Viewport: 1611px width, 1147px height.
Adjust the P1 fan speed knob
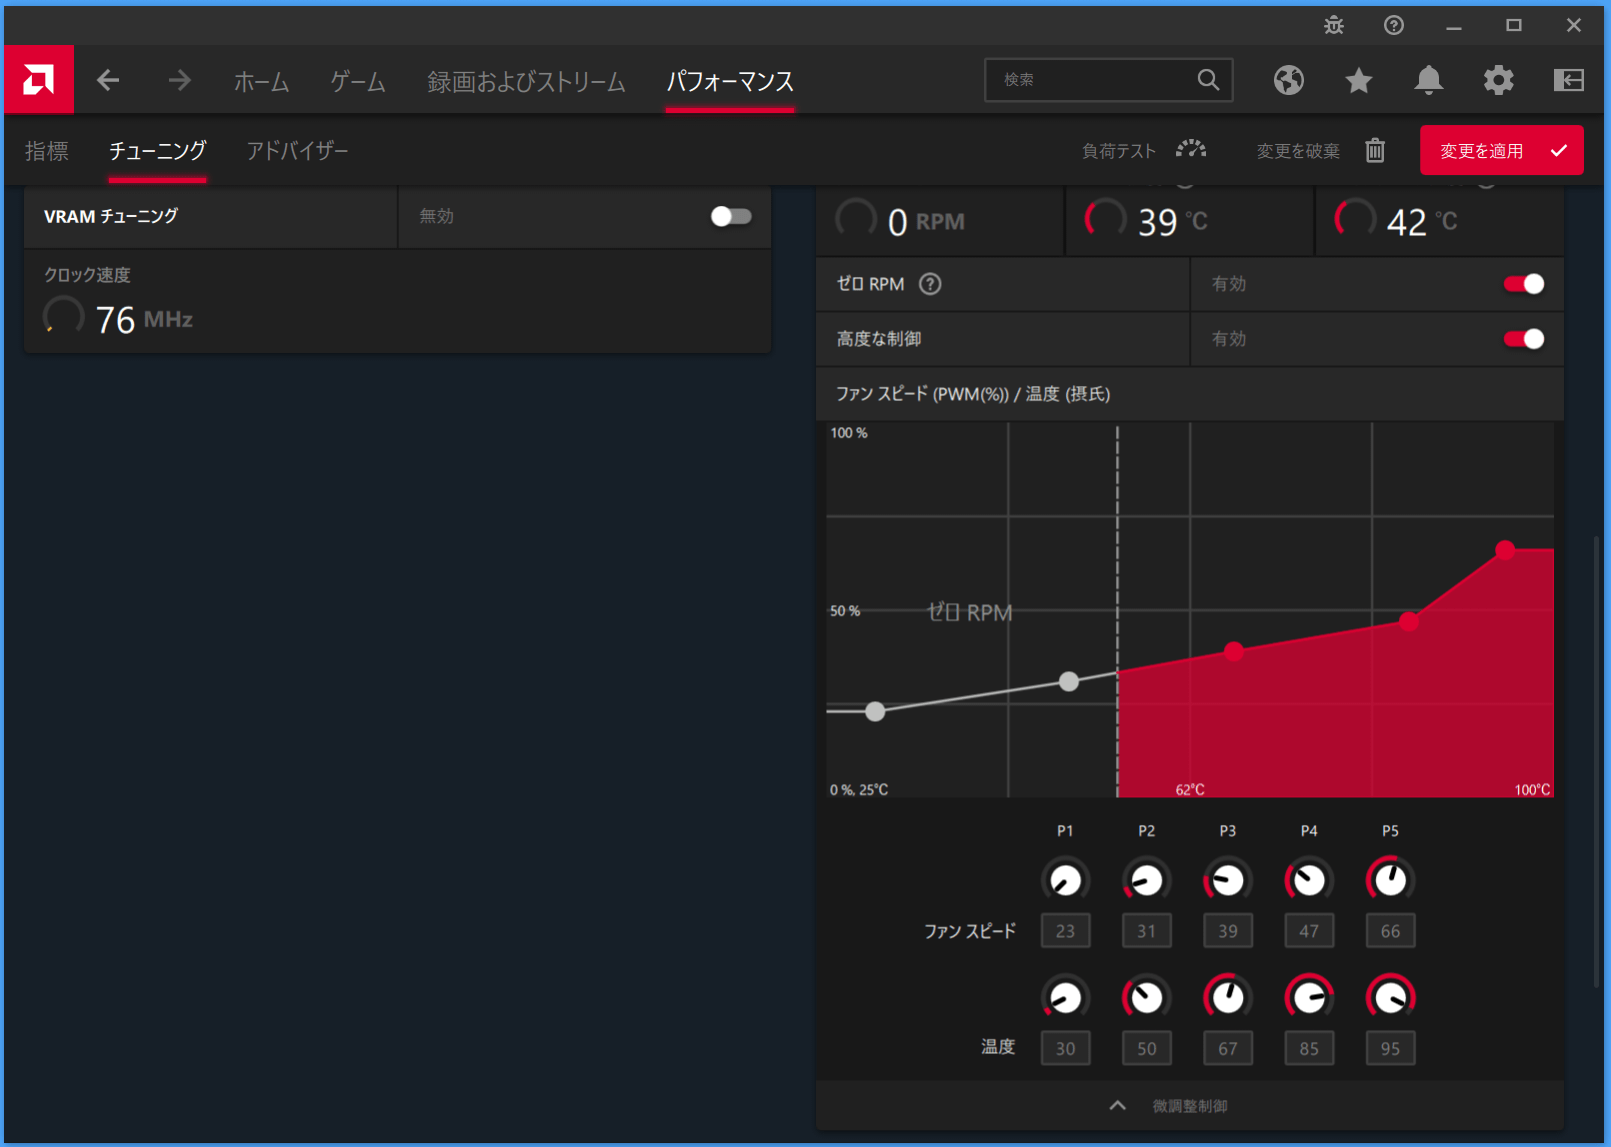point(1066,880)
